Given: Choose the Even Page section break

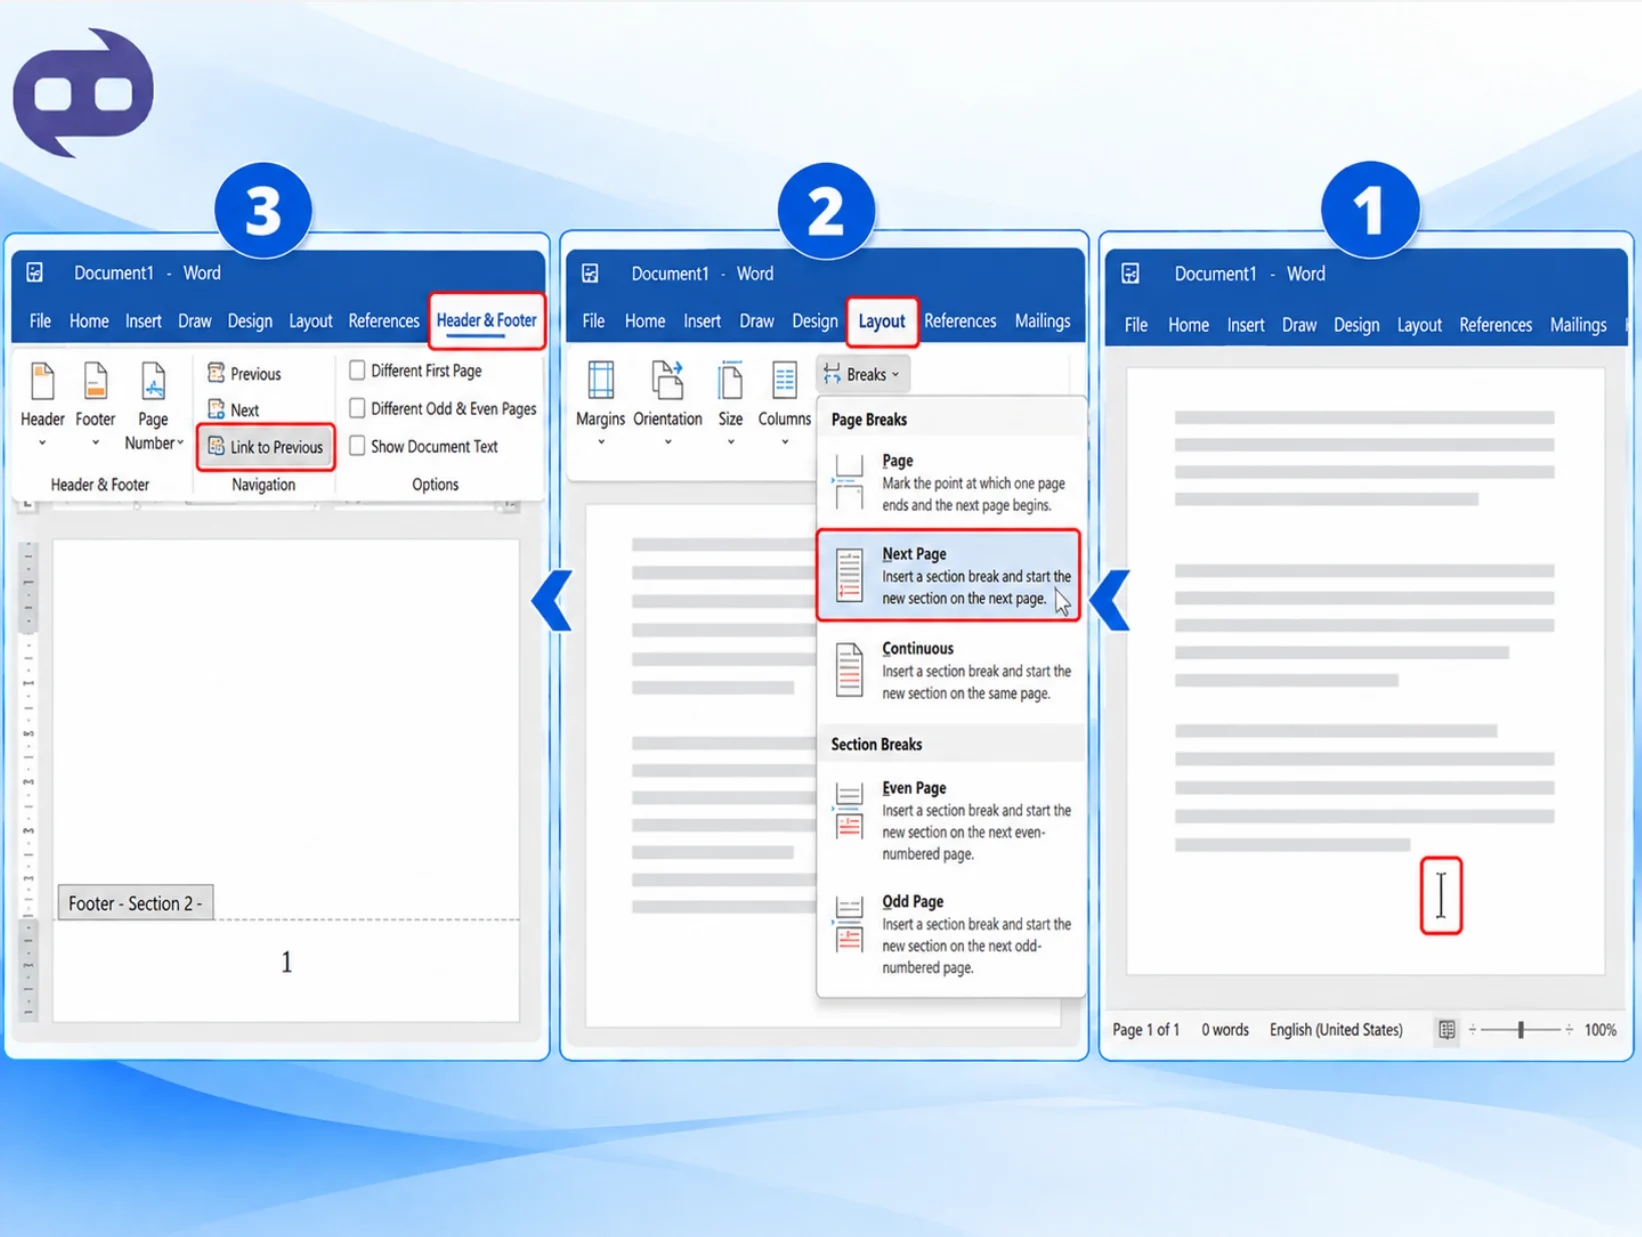Looking at the screenshot, I should [950, 820].
